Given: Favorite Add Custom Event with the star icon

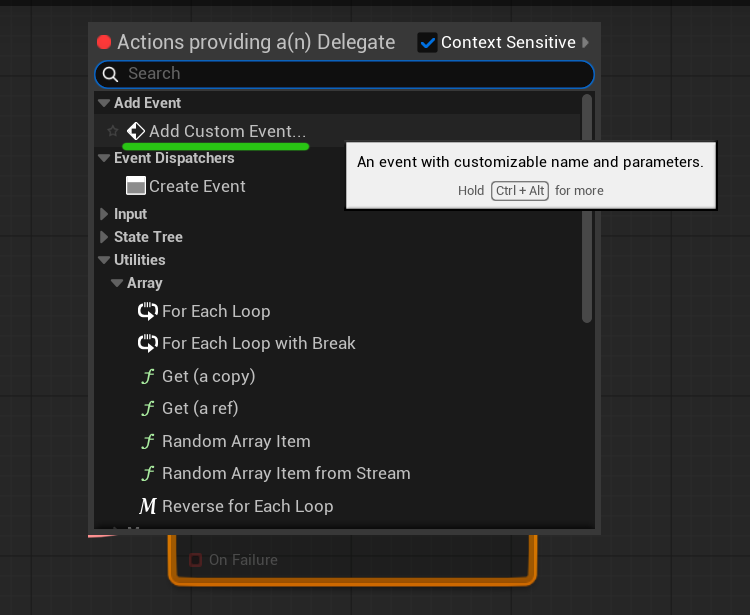Looking at the screenshot, I should 113,131.
